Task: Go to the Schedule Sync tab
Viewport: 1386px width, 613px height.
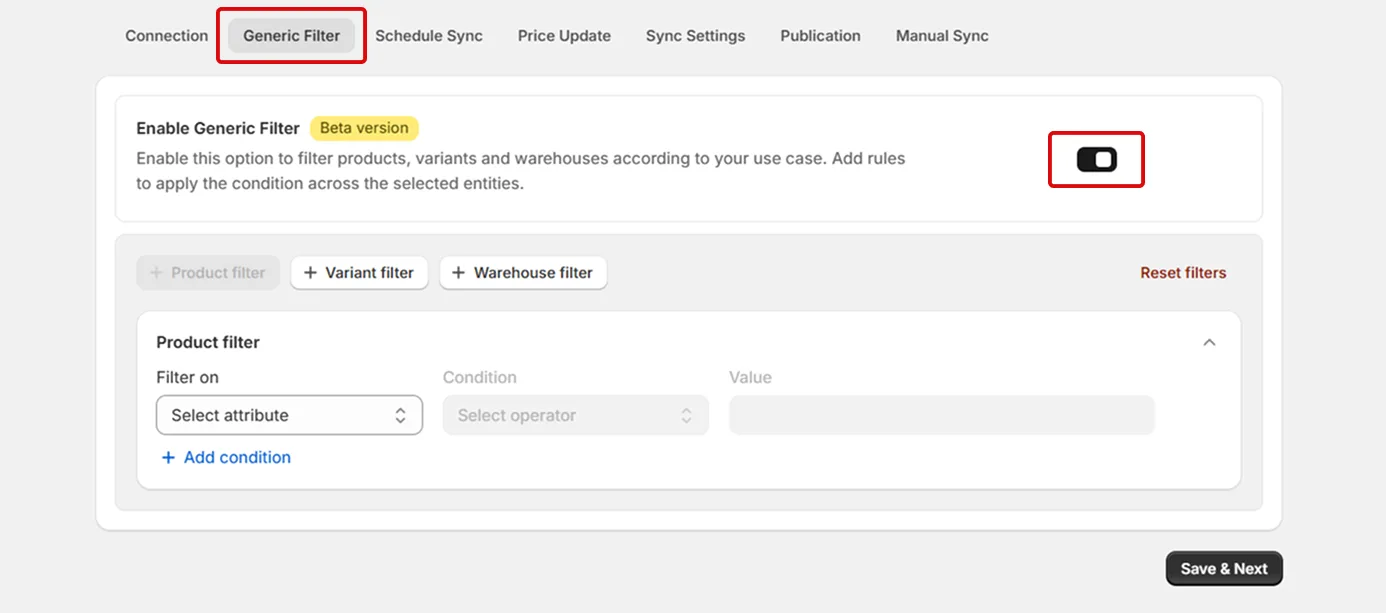Action: tap(429, 36)
